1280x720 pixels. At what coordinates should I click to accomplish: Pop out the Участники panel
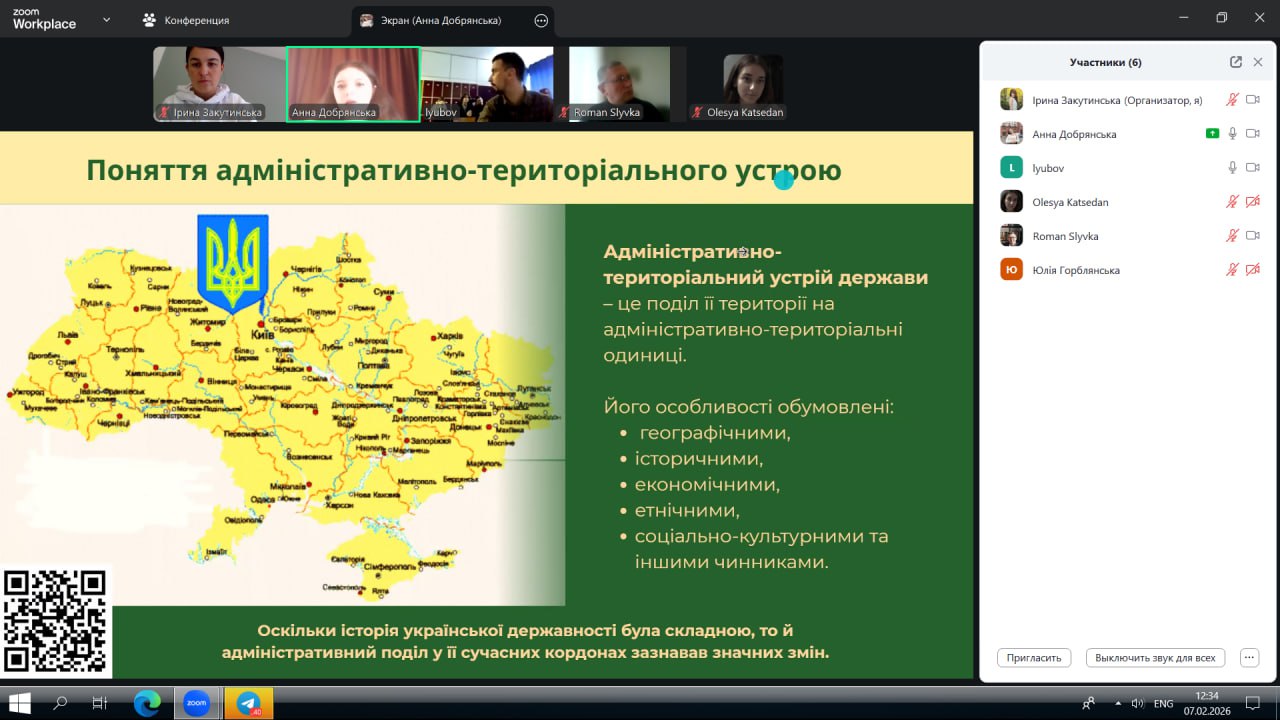pyautogui.click(x=1236, y=62)
